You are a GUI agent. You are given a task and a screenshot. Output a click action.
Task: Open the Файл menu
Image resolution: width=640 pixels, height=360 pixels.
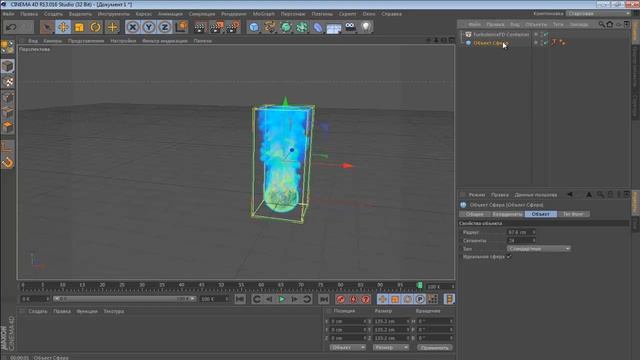tap(9, 14)
